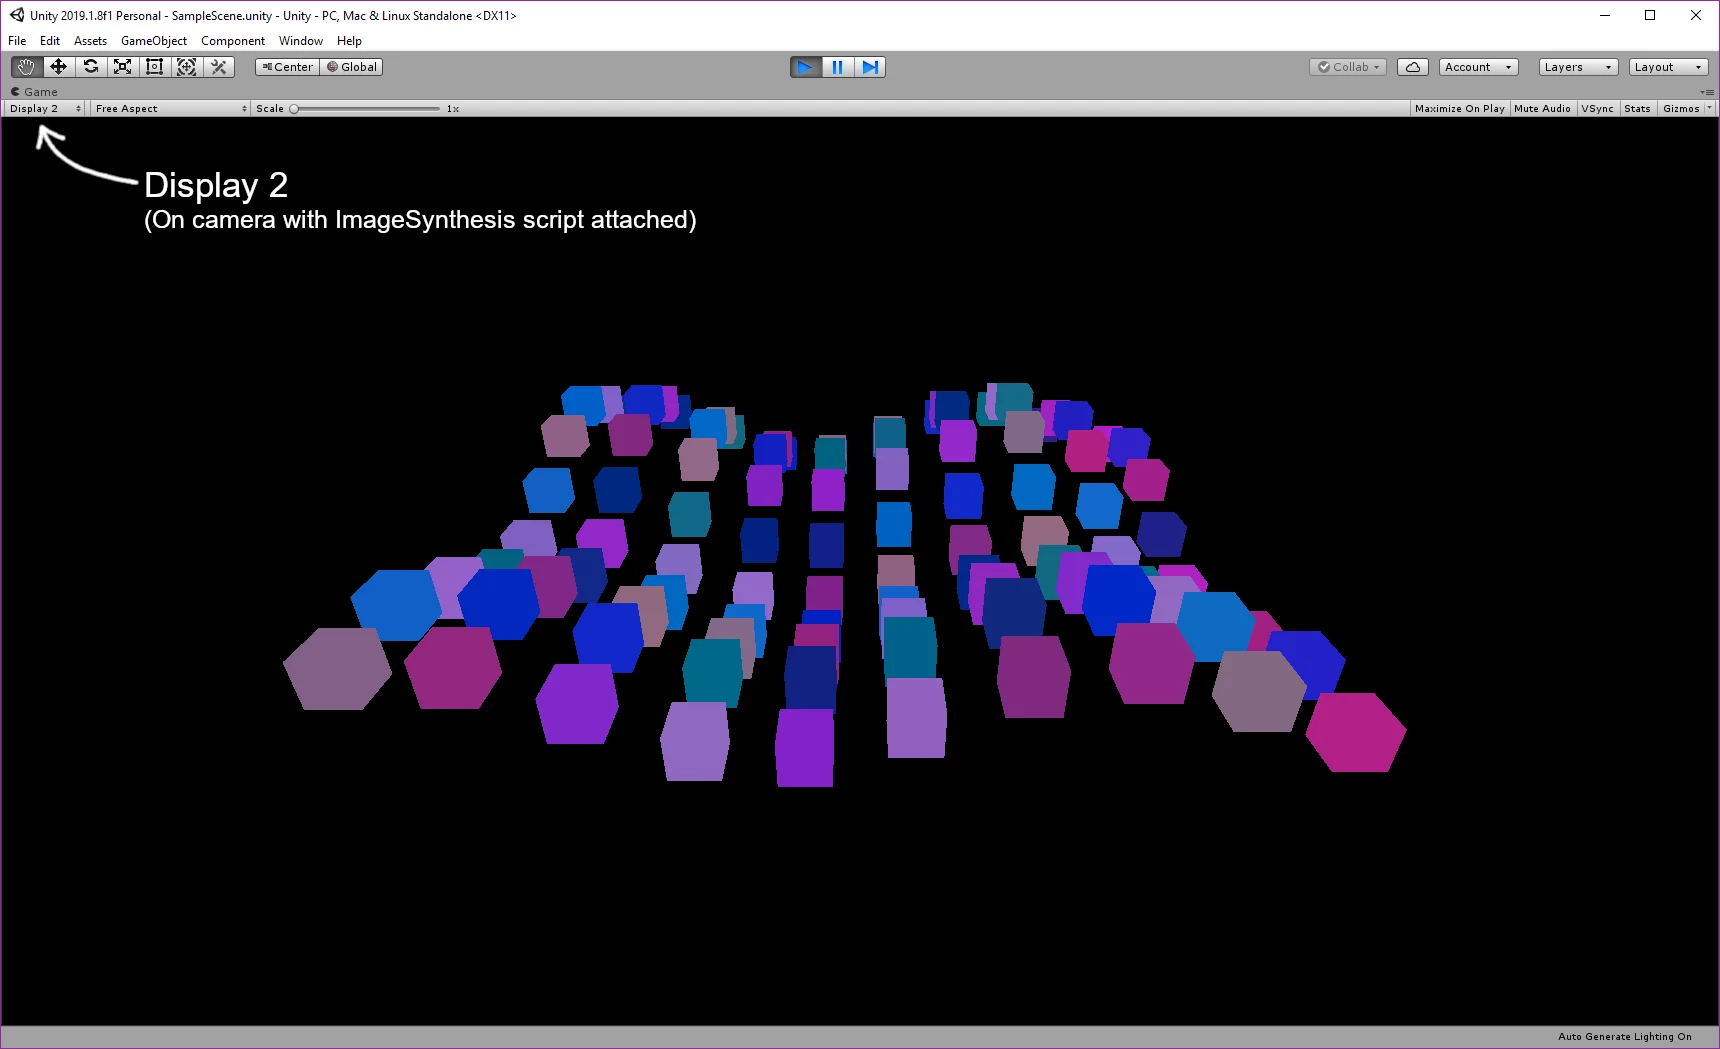This screenshot has width=1720, height=1049.
Task: Pause the running game
Action: coord(837,67)
